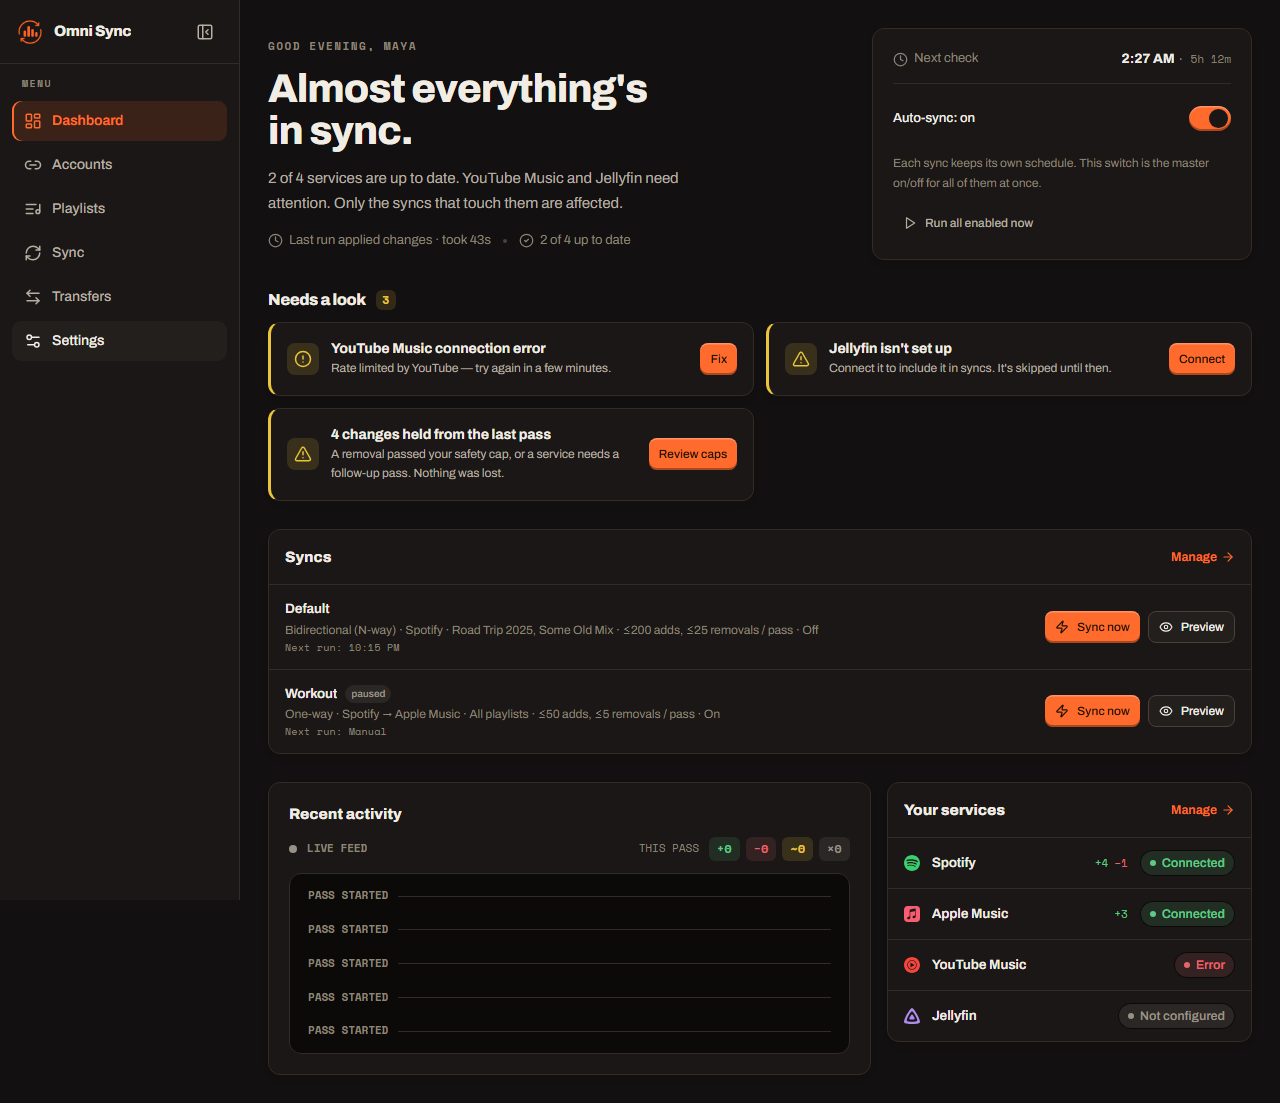Open Manage link in Your services
The height and width of the screenshot is (1103, 1280).
tap(1202, 810)
